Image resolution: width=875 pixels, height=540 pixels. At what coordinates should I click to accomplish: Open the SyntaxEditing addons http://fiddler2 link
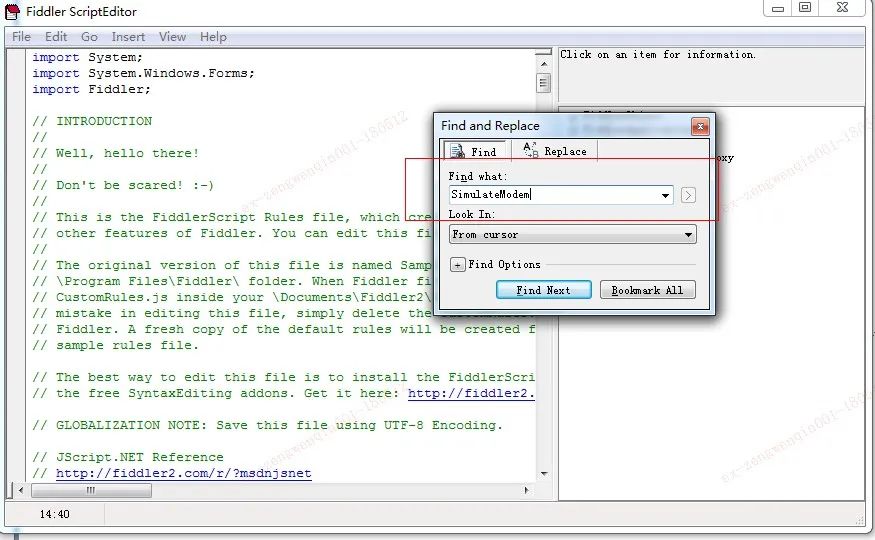[x=472, y=393]
